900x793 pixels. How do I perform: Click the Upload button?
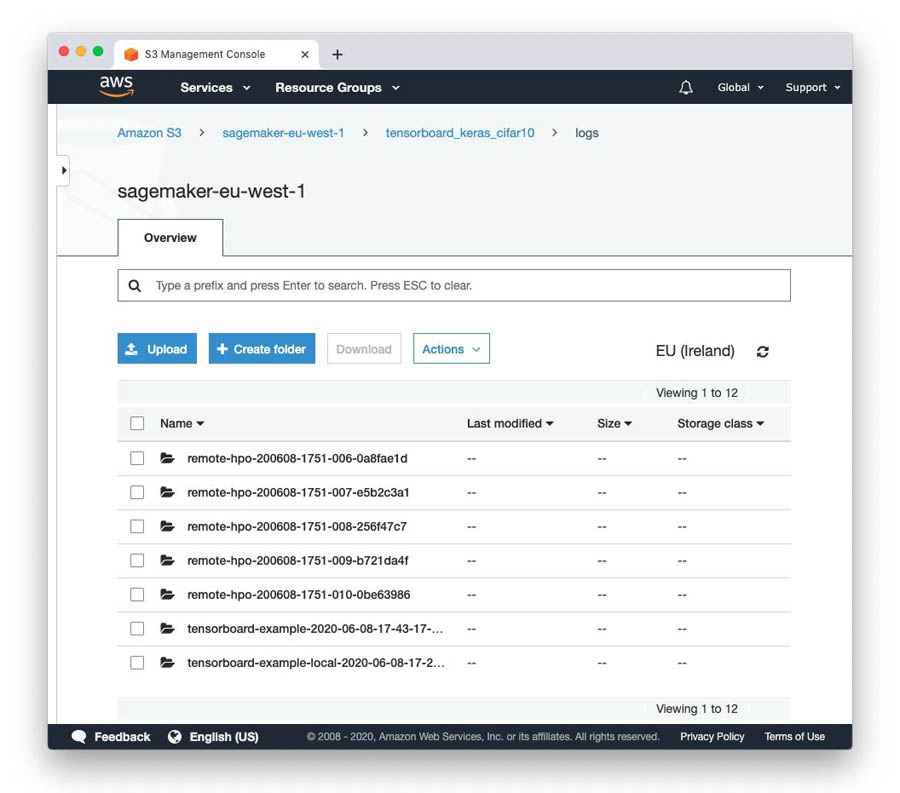157,349
